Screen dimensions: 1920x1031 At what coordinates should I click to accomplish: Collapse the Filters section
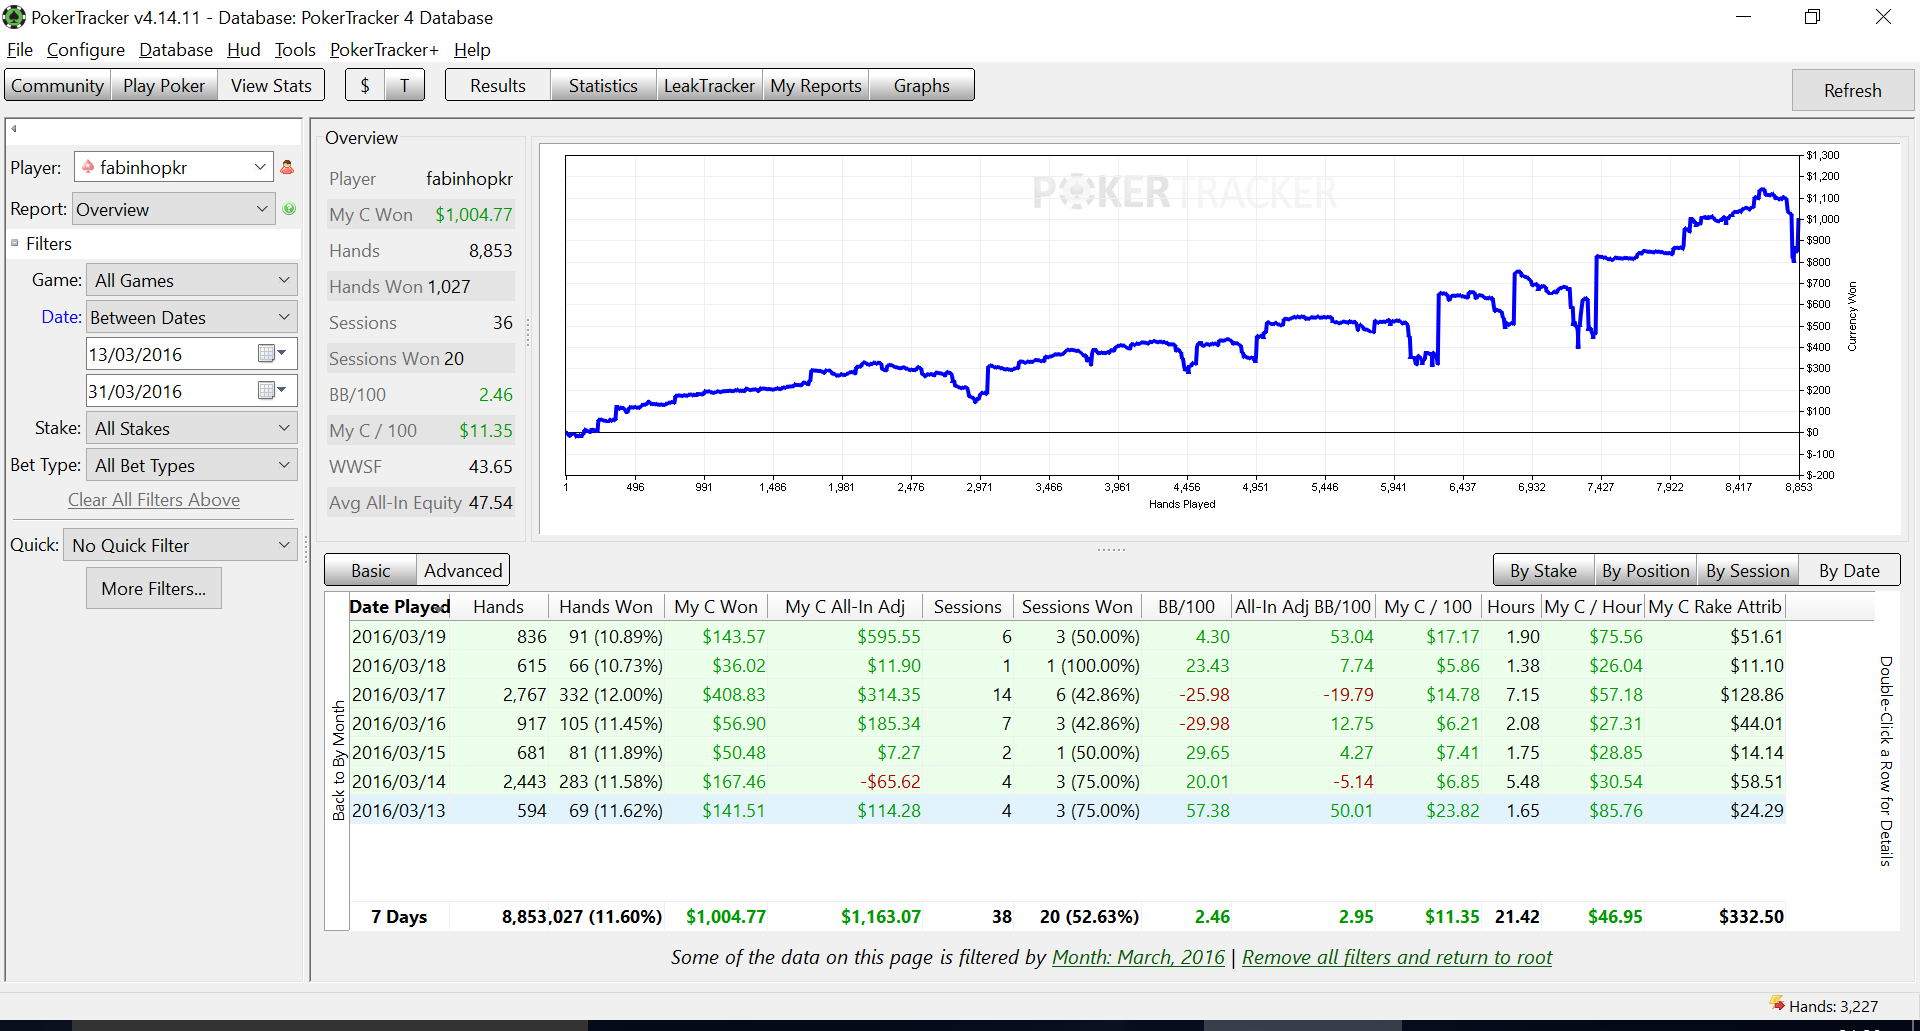[15, 243]
